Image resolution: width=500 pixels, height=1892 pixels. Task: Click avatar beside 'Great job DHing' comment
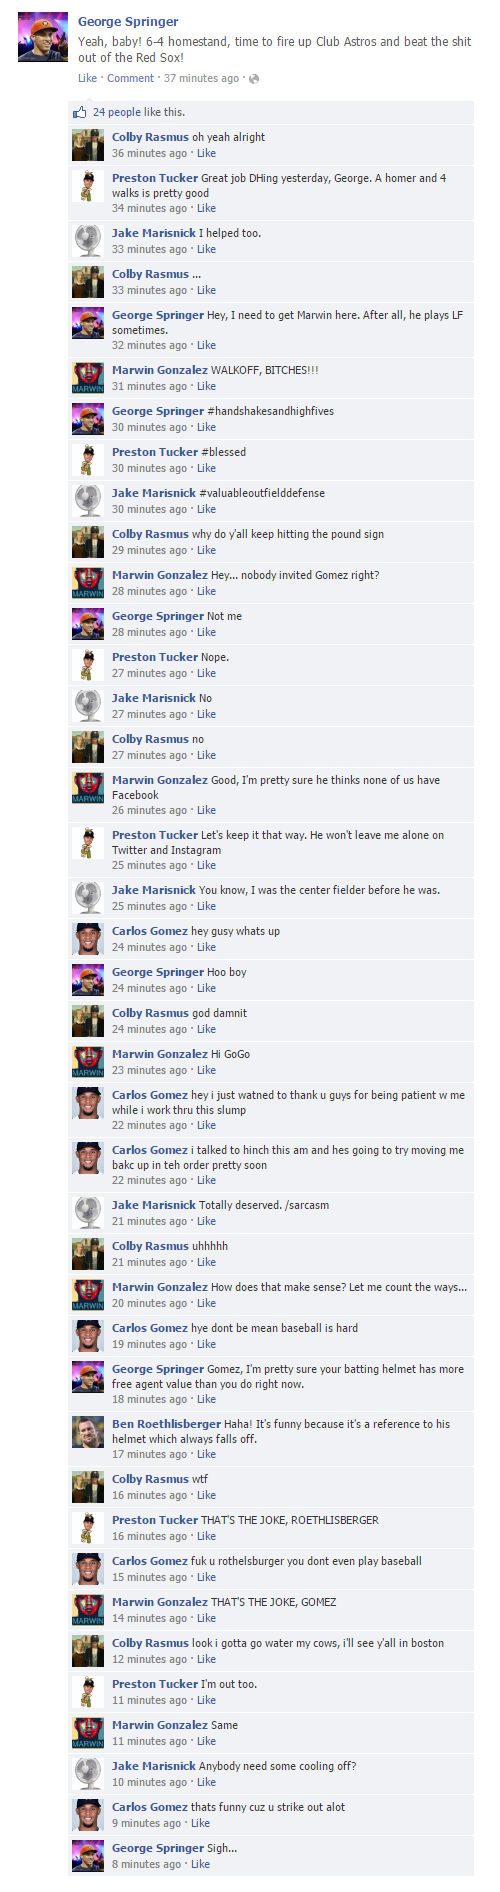click(88, 185)
